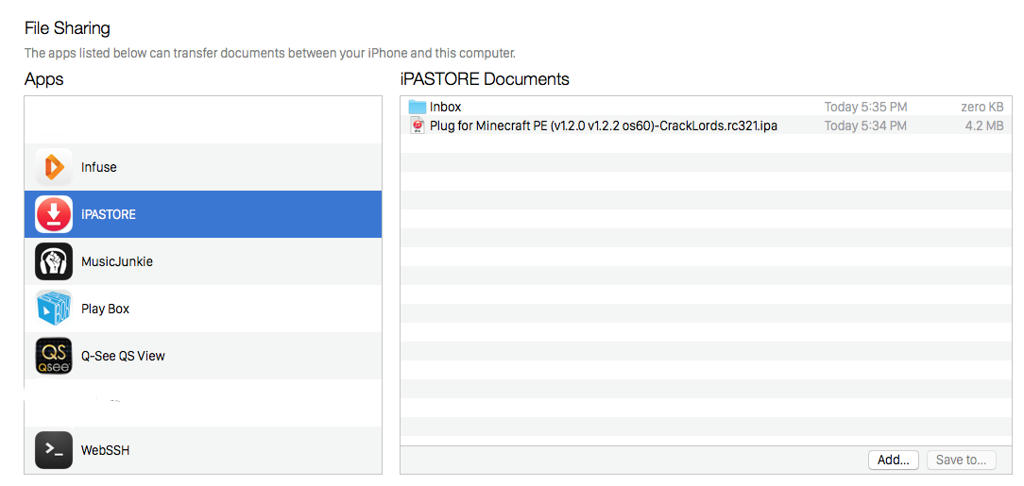Screen dimensions: 1024x486
Task: Click the 4.2 MB file size
Action: [x=984, y=126]
